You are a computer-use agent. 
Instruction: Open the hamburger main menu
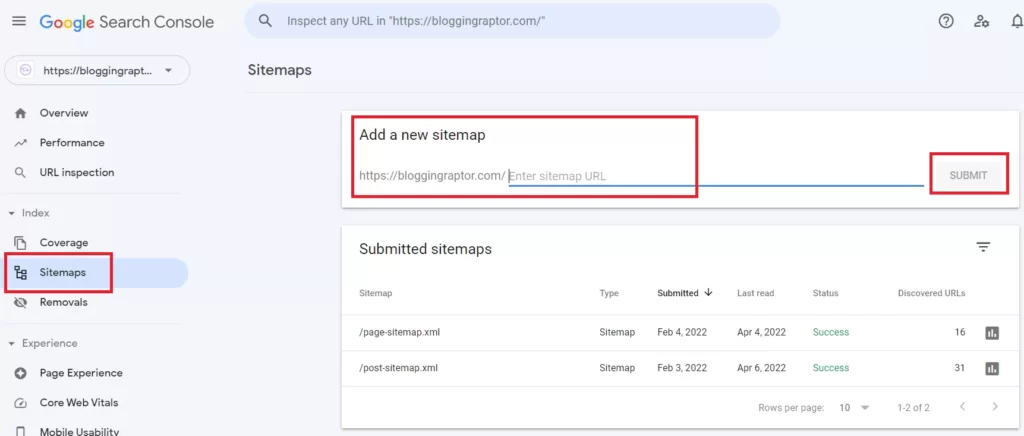click(x=20, y=22)
